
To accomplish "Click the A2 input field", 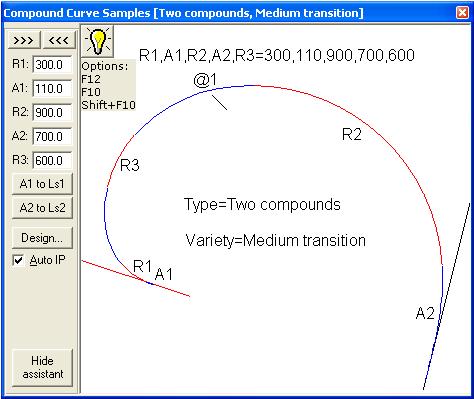I will point(53,136).
